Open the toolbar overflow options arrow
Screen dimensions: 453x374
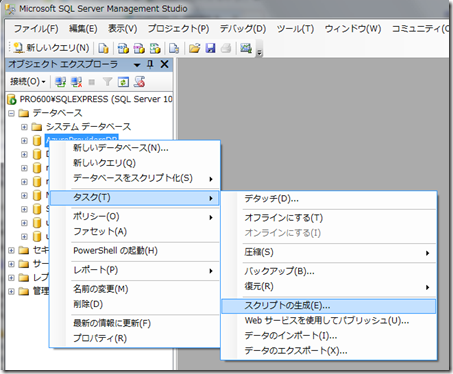click(x=260, y=52)
